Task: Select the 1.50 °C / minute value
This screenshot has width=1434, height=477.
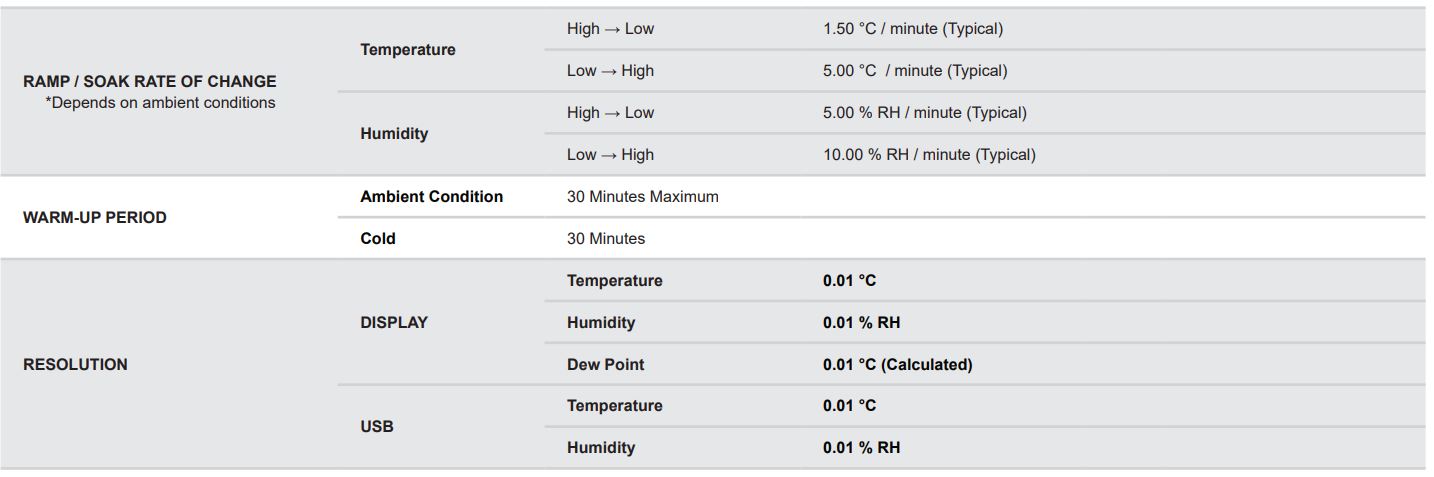Action: pyautogui.click(x=913, y=29)
